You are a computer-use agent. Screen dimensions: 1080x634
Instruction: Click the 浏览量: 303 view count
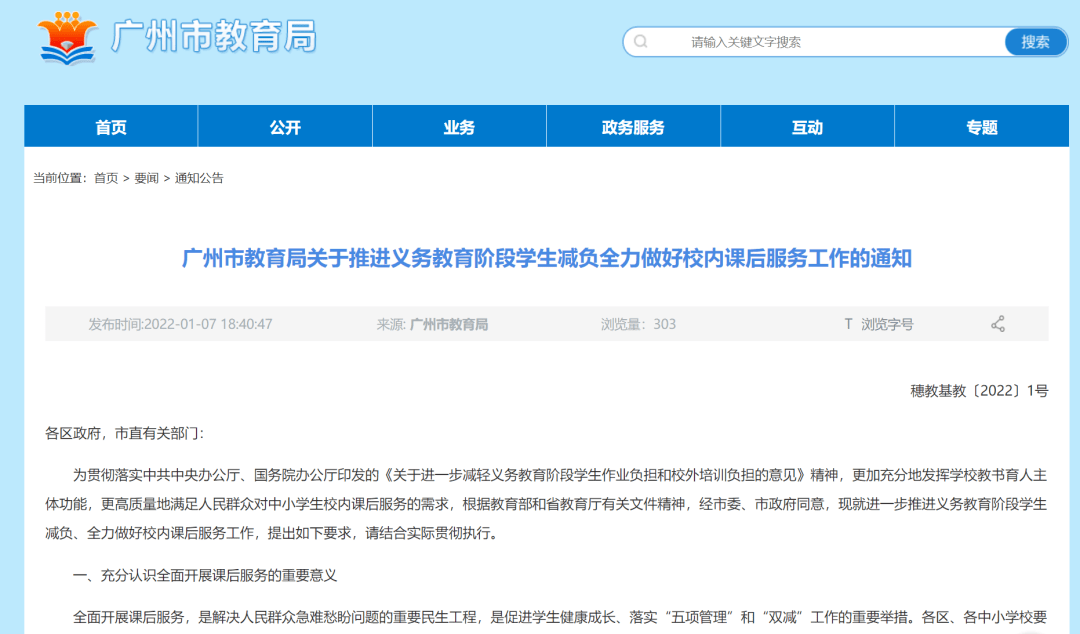point(638,324)
